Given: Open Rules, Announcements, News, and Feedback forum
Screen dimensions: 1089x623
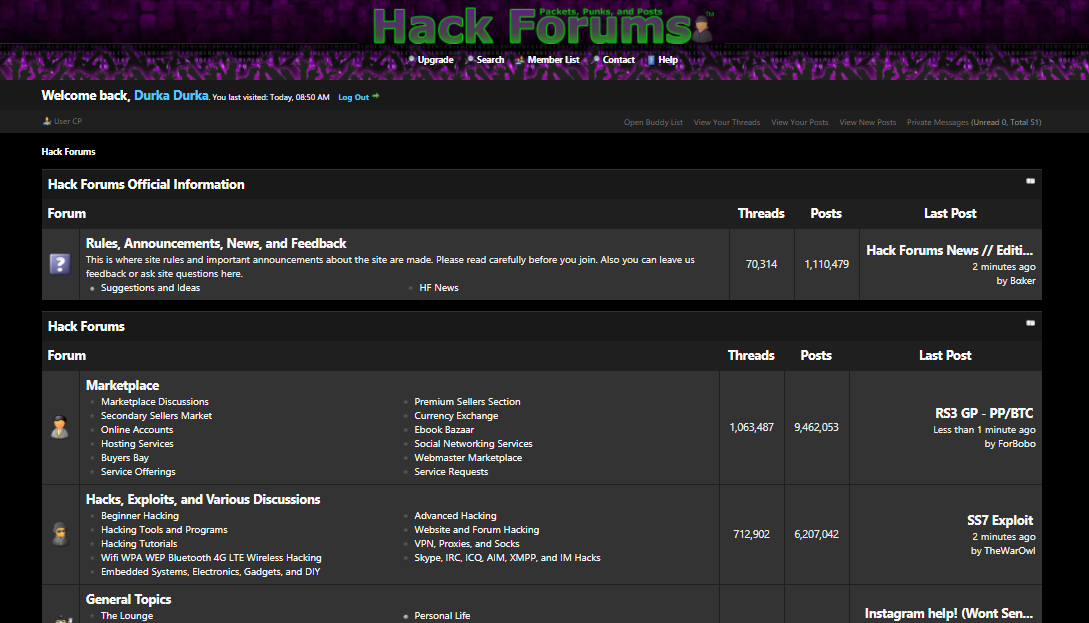Looking at the screenshot, I should (216, 243).
